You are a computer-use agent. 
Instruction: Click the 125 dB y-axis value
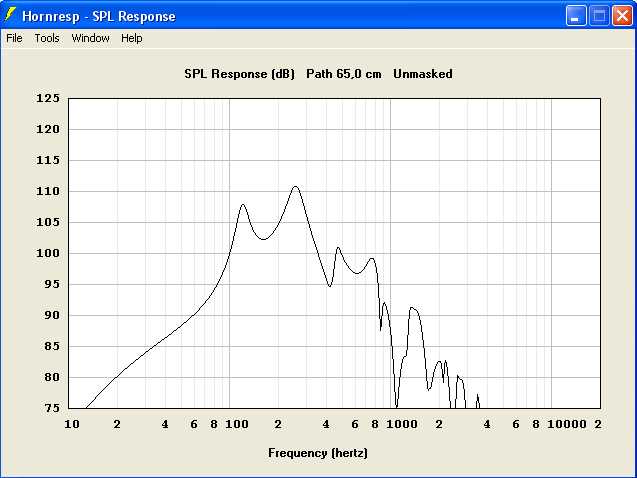(48, 98)
